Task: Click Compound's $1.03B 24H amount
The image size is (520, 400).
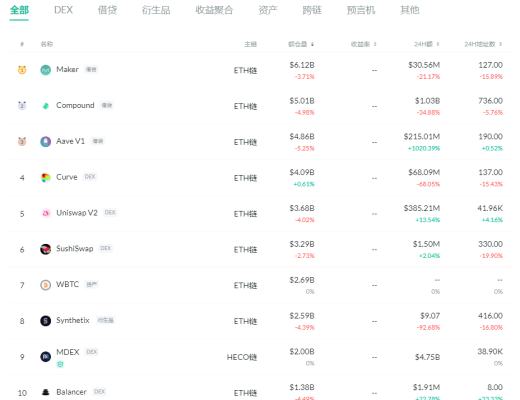Action: point(427,101)
